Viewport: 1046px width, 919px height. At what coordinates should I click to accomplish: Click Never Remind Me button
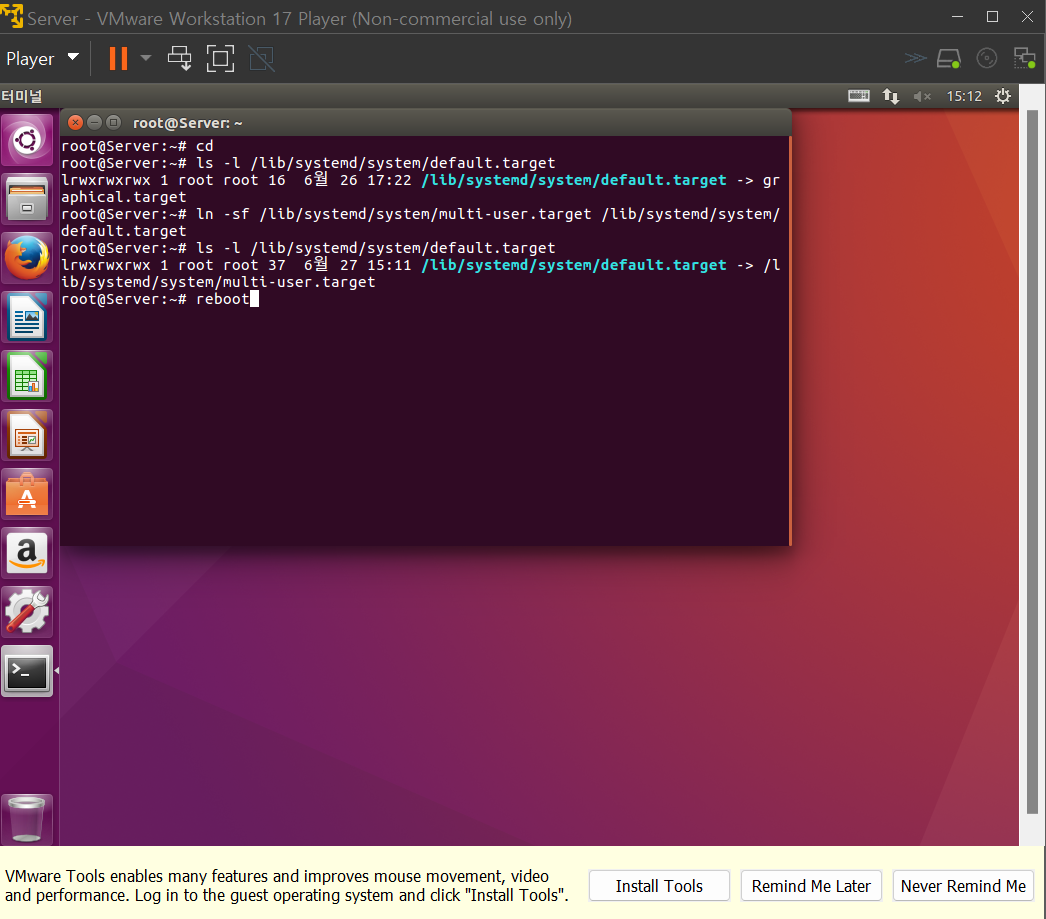tap(963, 886)
